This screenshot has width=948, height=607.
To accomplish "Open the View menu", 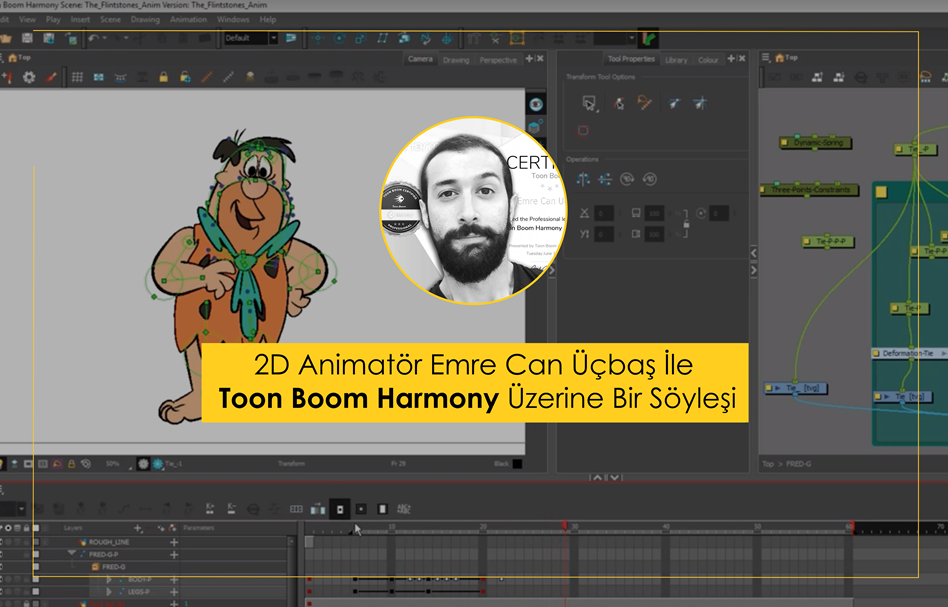I will coord(27,19).
